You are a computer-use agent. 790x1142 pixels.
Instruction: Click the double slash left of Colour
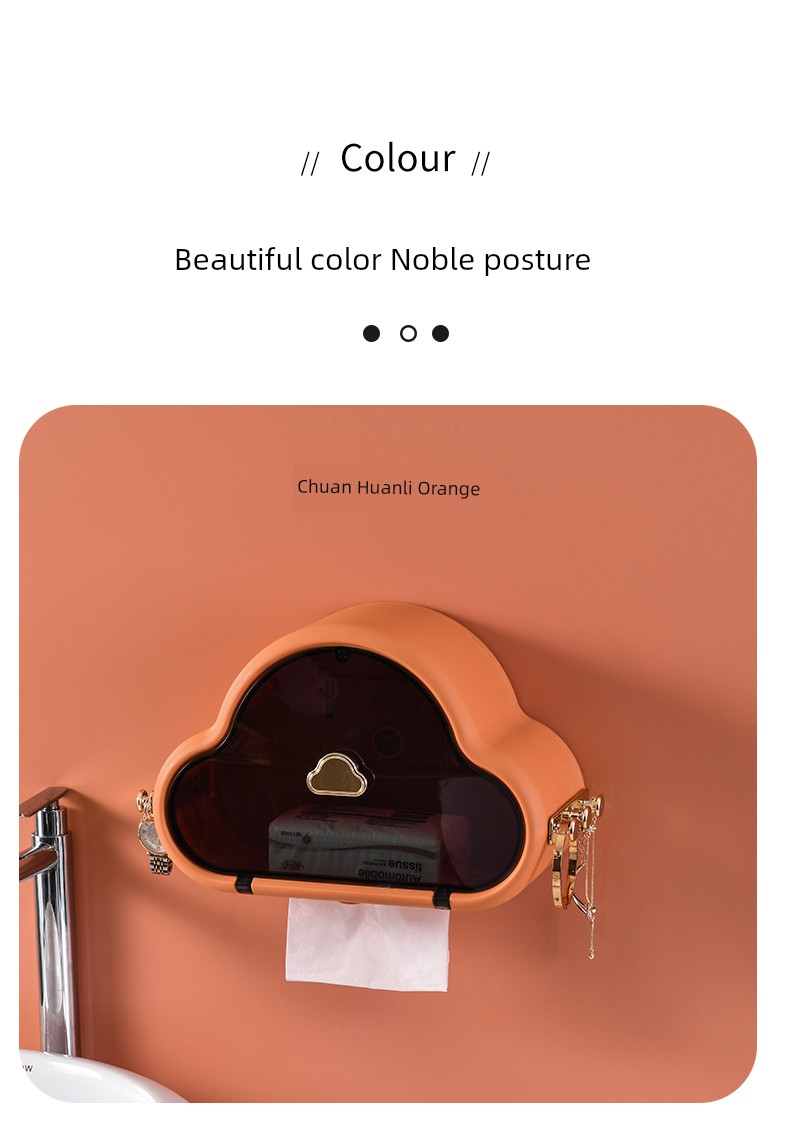pyautogui.click(x=310, y=164)
